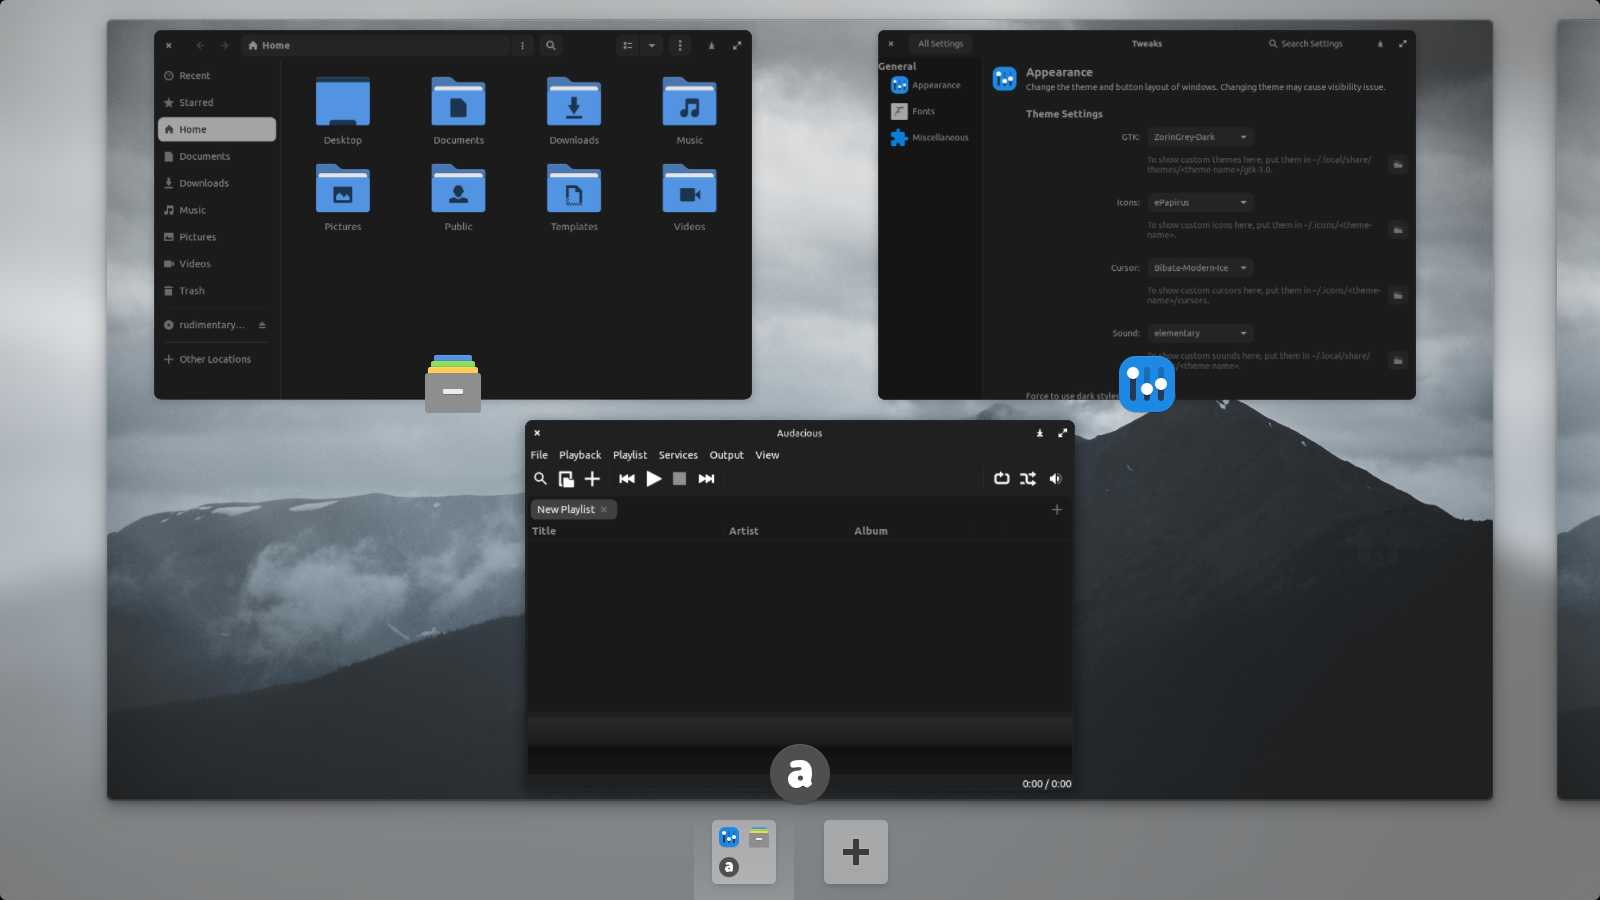Open the Pictures folder icon in Files grid
Viewport: 1600px width, 900px height.
343,189
